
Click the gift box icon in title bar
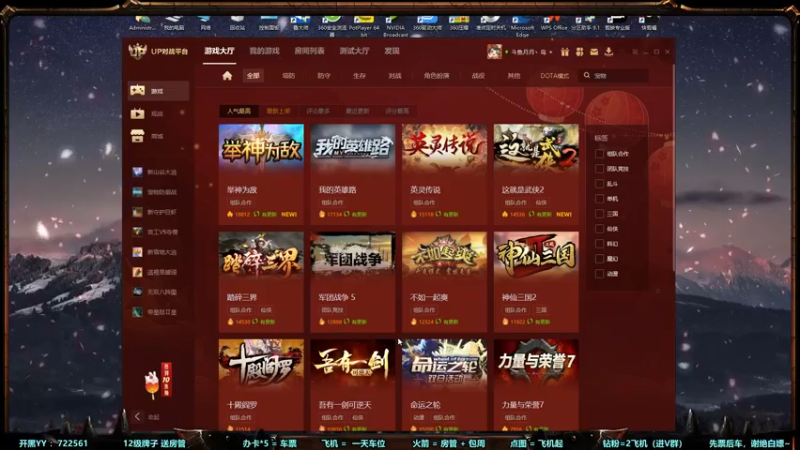point(565,52)
